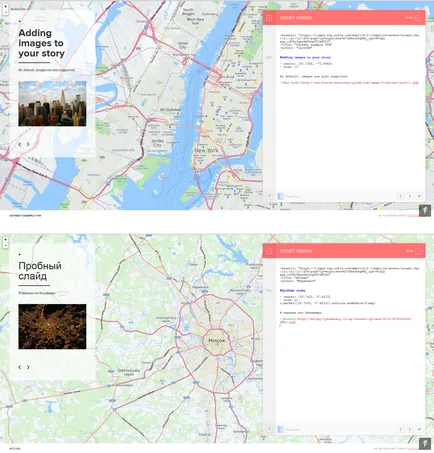Go to previous slide in New York story
Viewport: 434px width, 453px height.
click(20, 144)
